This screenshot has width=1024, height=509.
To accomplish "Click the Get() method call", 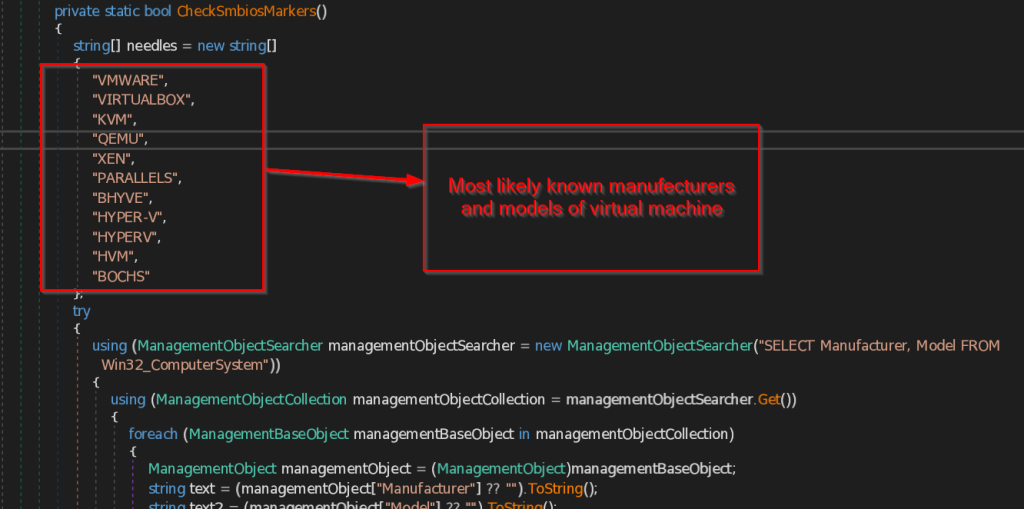I will point(769,400).
